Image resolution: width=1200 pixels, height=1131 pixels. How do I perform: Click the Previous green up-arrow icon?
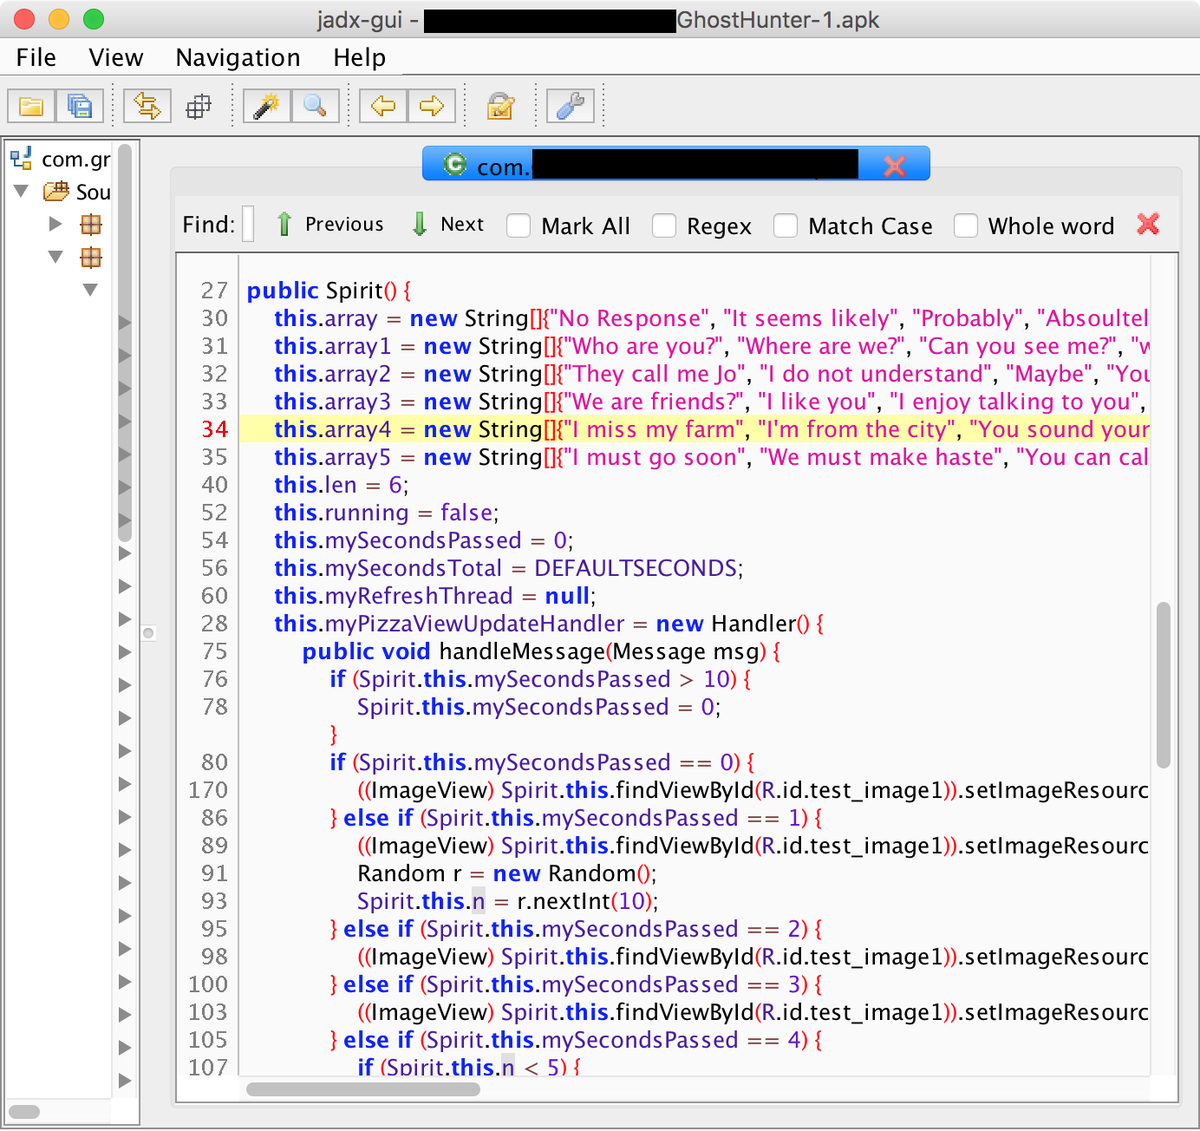(x=284, y=224)
